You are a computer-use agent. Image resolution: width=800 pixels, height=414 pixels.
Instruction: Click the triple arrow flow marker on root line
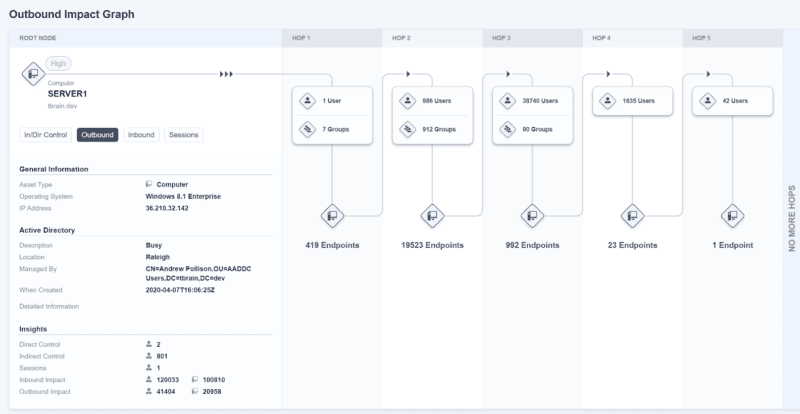tap(226, 75)
